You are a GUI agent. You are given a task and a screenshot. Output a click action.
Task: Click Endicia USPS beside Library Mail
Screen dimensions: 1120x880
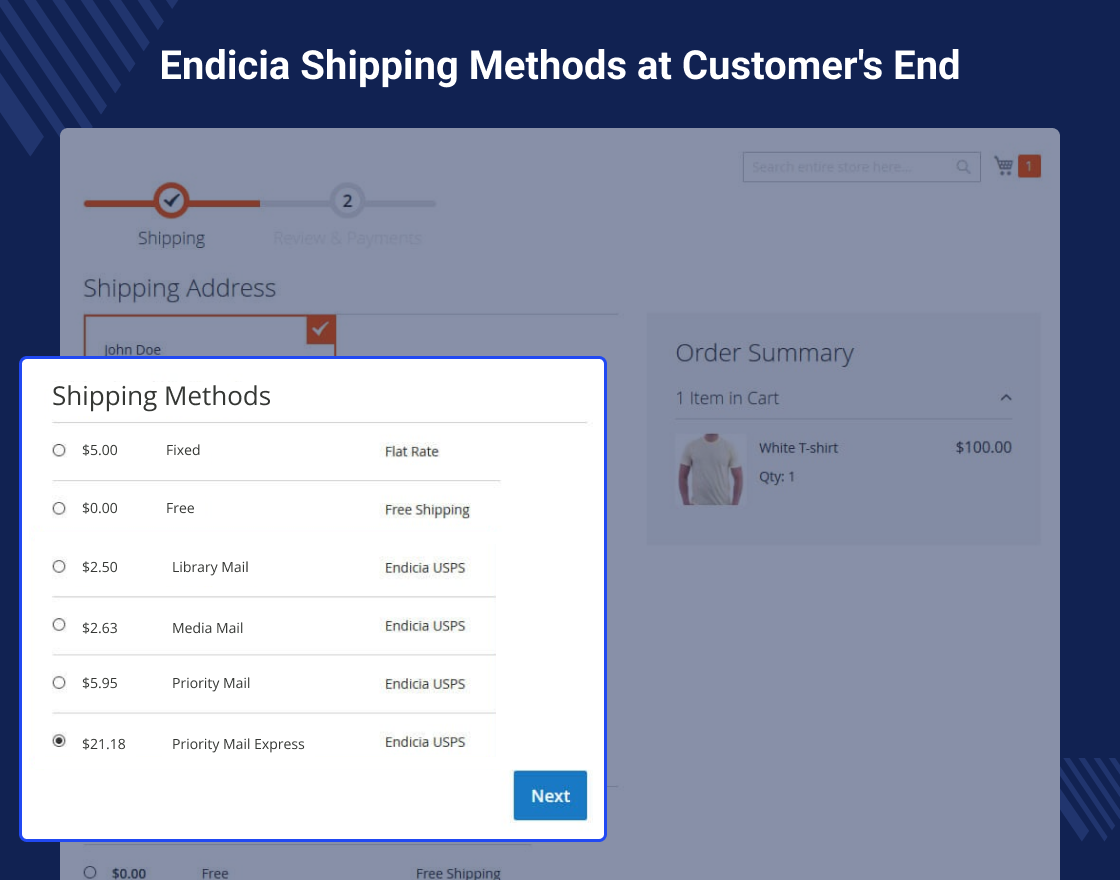click(425, 568)
